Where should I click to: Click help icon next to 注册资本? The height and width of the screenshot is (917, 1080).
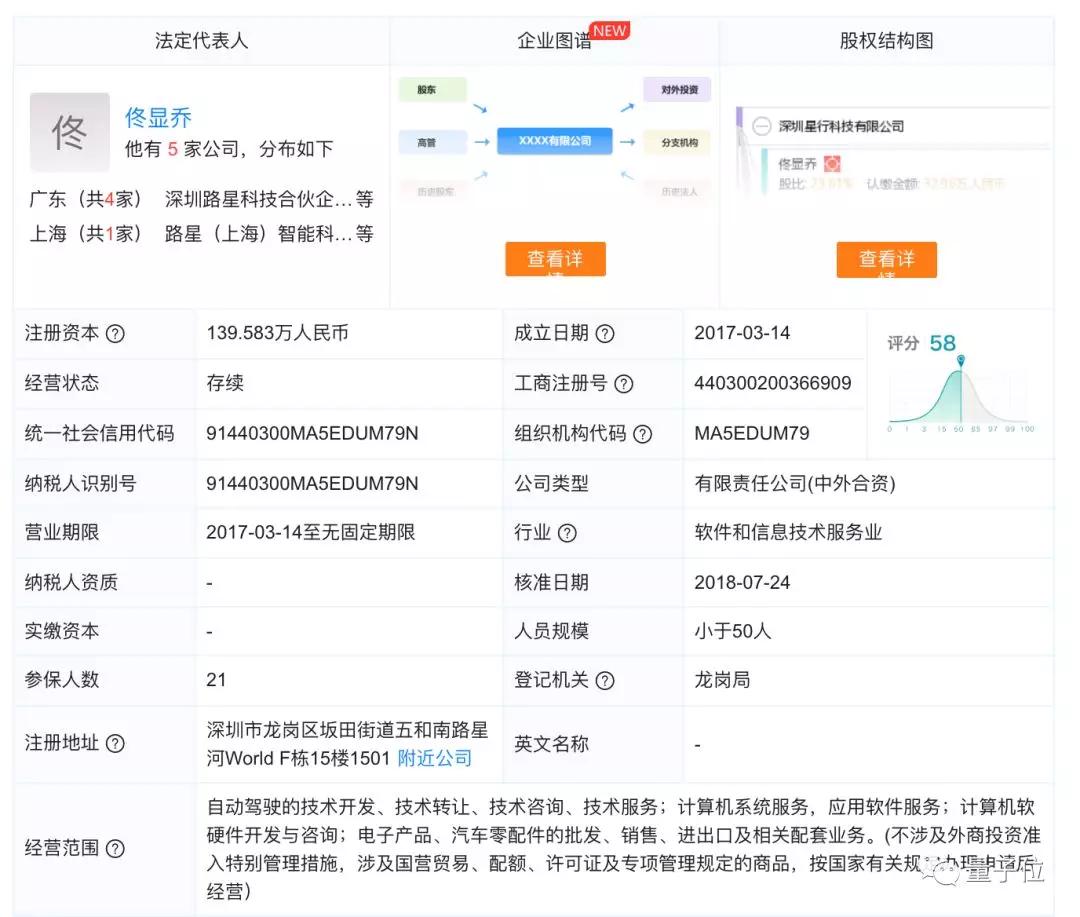(x=115, y=334)
